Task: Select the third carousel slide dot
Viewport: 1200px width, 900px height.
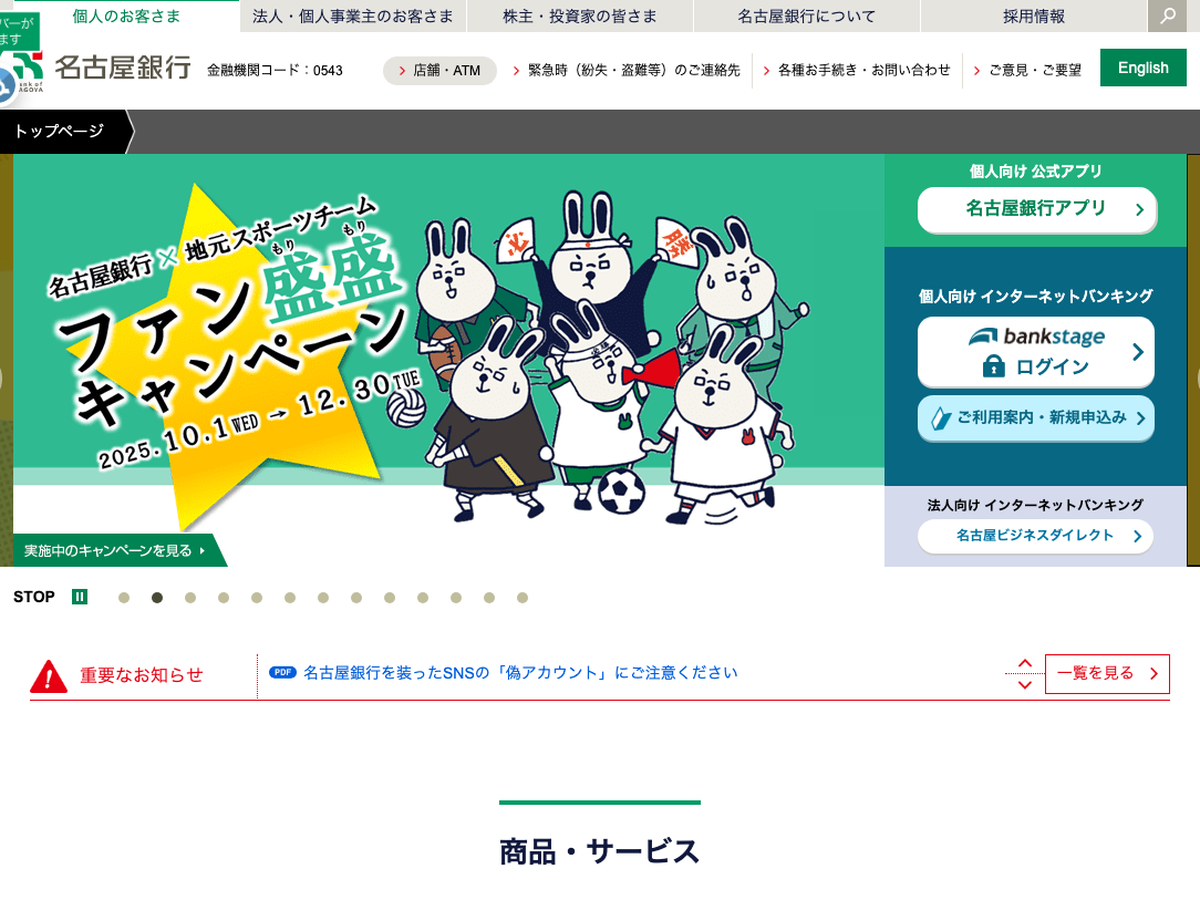Action: coord(190,598)
